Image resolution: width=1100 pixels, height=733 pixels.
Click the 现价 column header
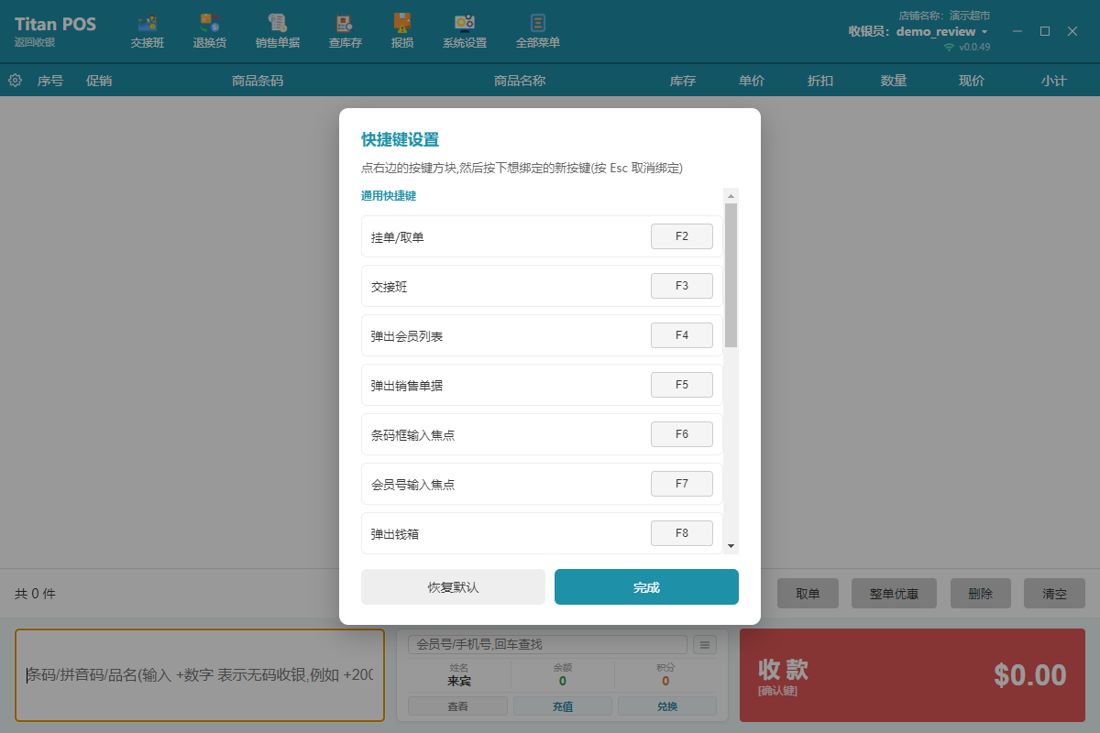pos(972,81)
